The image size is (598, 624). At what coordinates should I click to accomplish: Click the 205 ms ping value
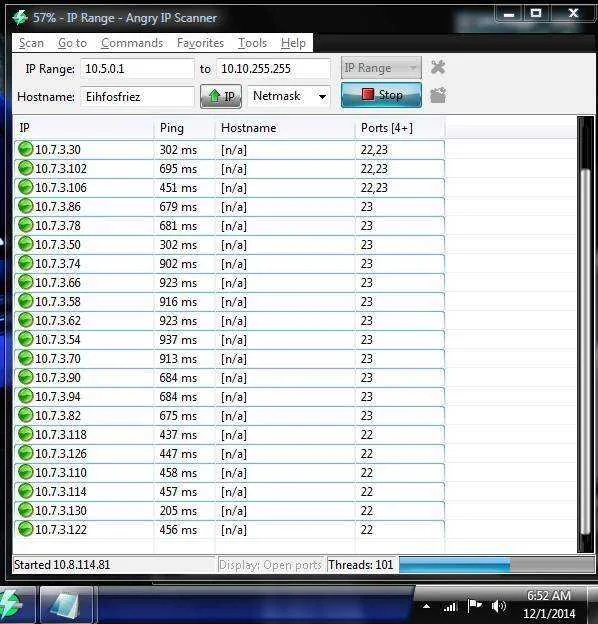[178, 511]
